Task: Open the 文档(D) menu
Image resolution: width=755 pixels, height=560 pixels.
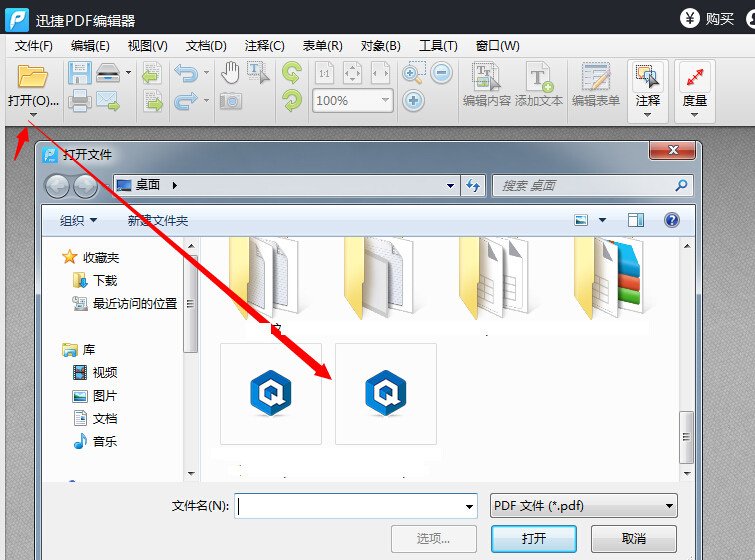Action: 206,46
